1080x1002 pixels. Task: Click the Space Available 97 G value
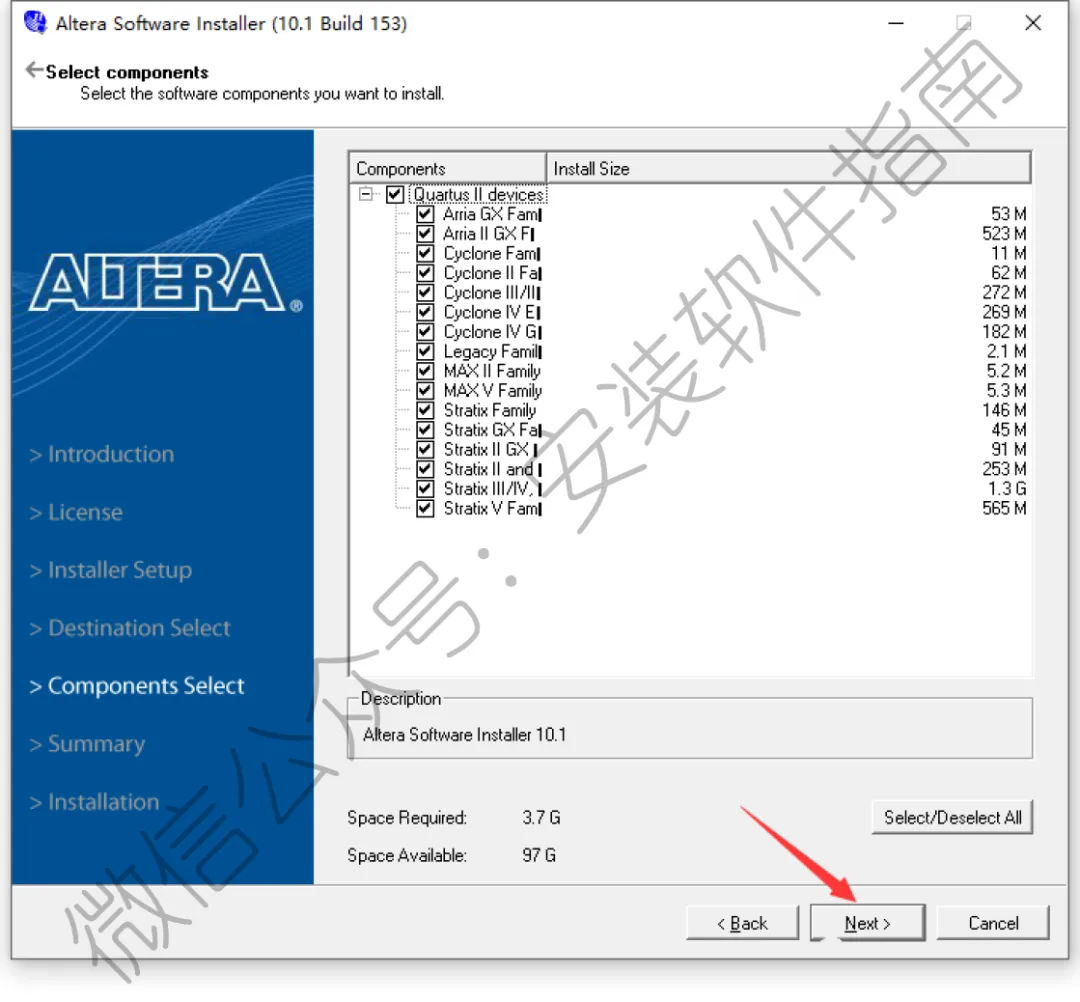539,855
